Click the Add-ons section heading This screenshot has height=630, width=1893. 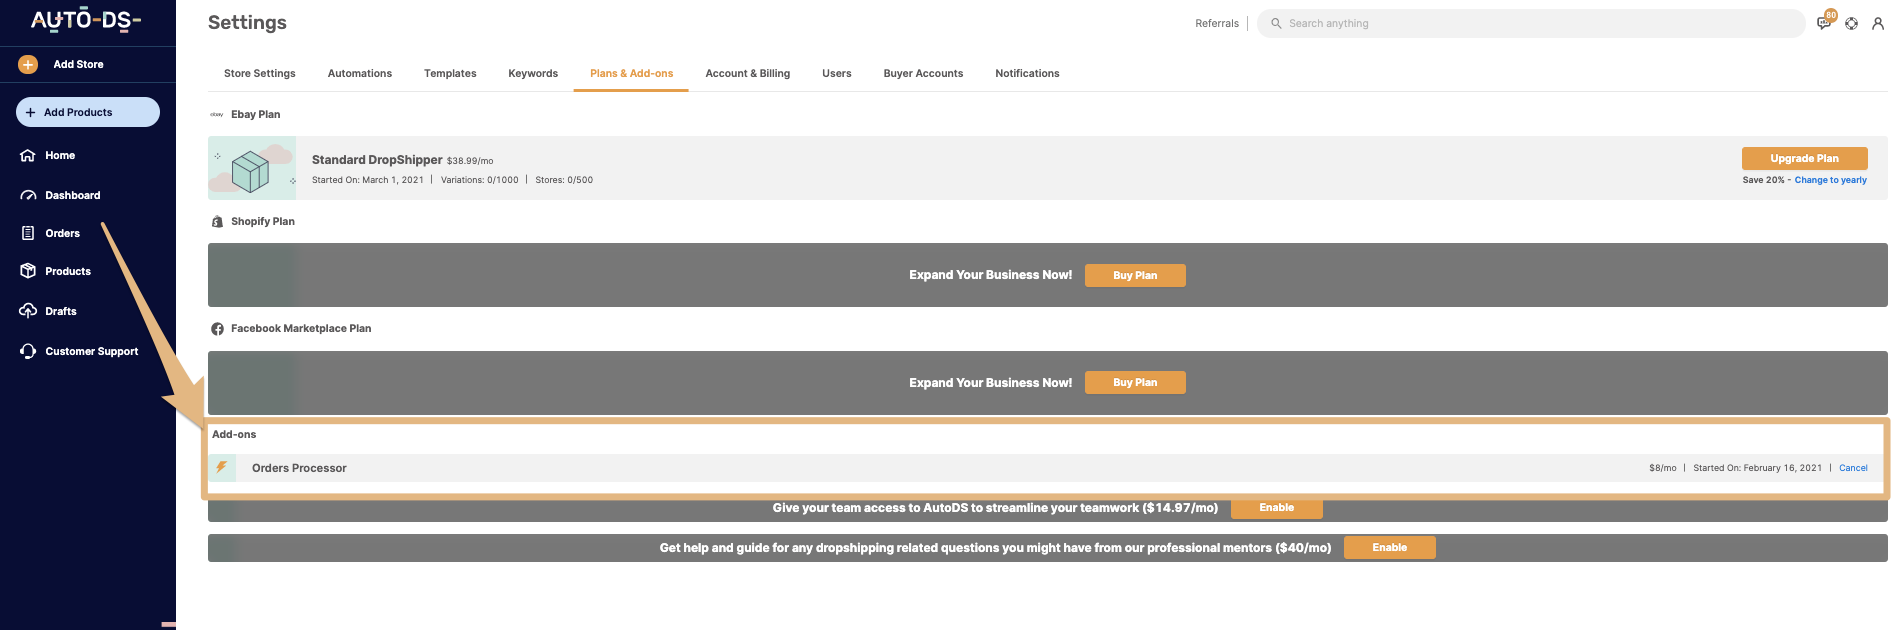click(x=234, y=434)
